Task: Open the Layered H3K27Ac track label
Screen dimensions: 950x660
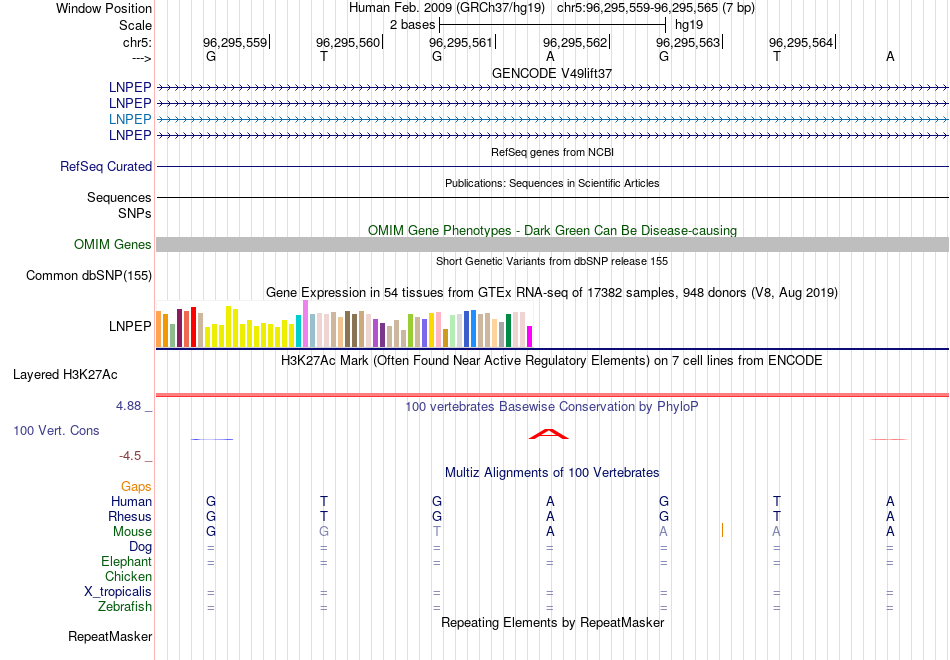Action: [x=65, y=375]
